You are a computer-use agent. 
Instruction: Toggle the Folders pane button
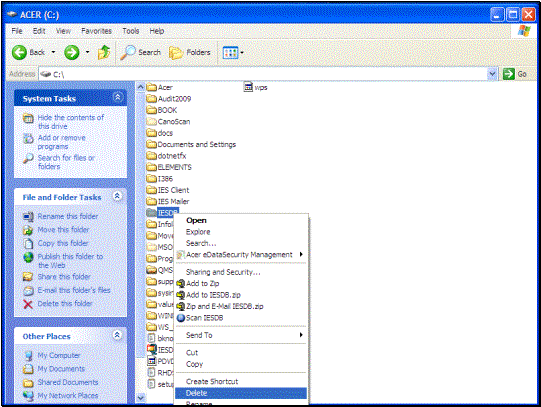[x=190, y=52]
